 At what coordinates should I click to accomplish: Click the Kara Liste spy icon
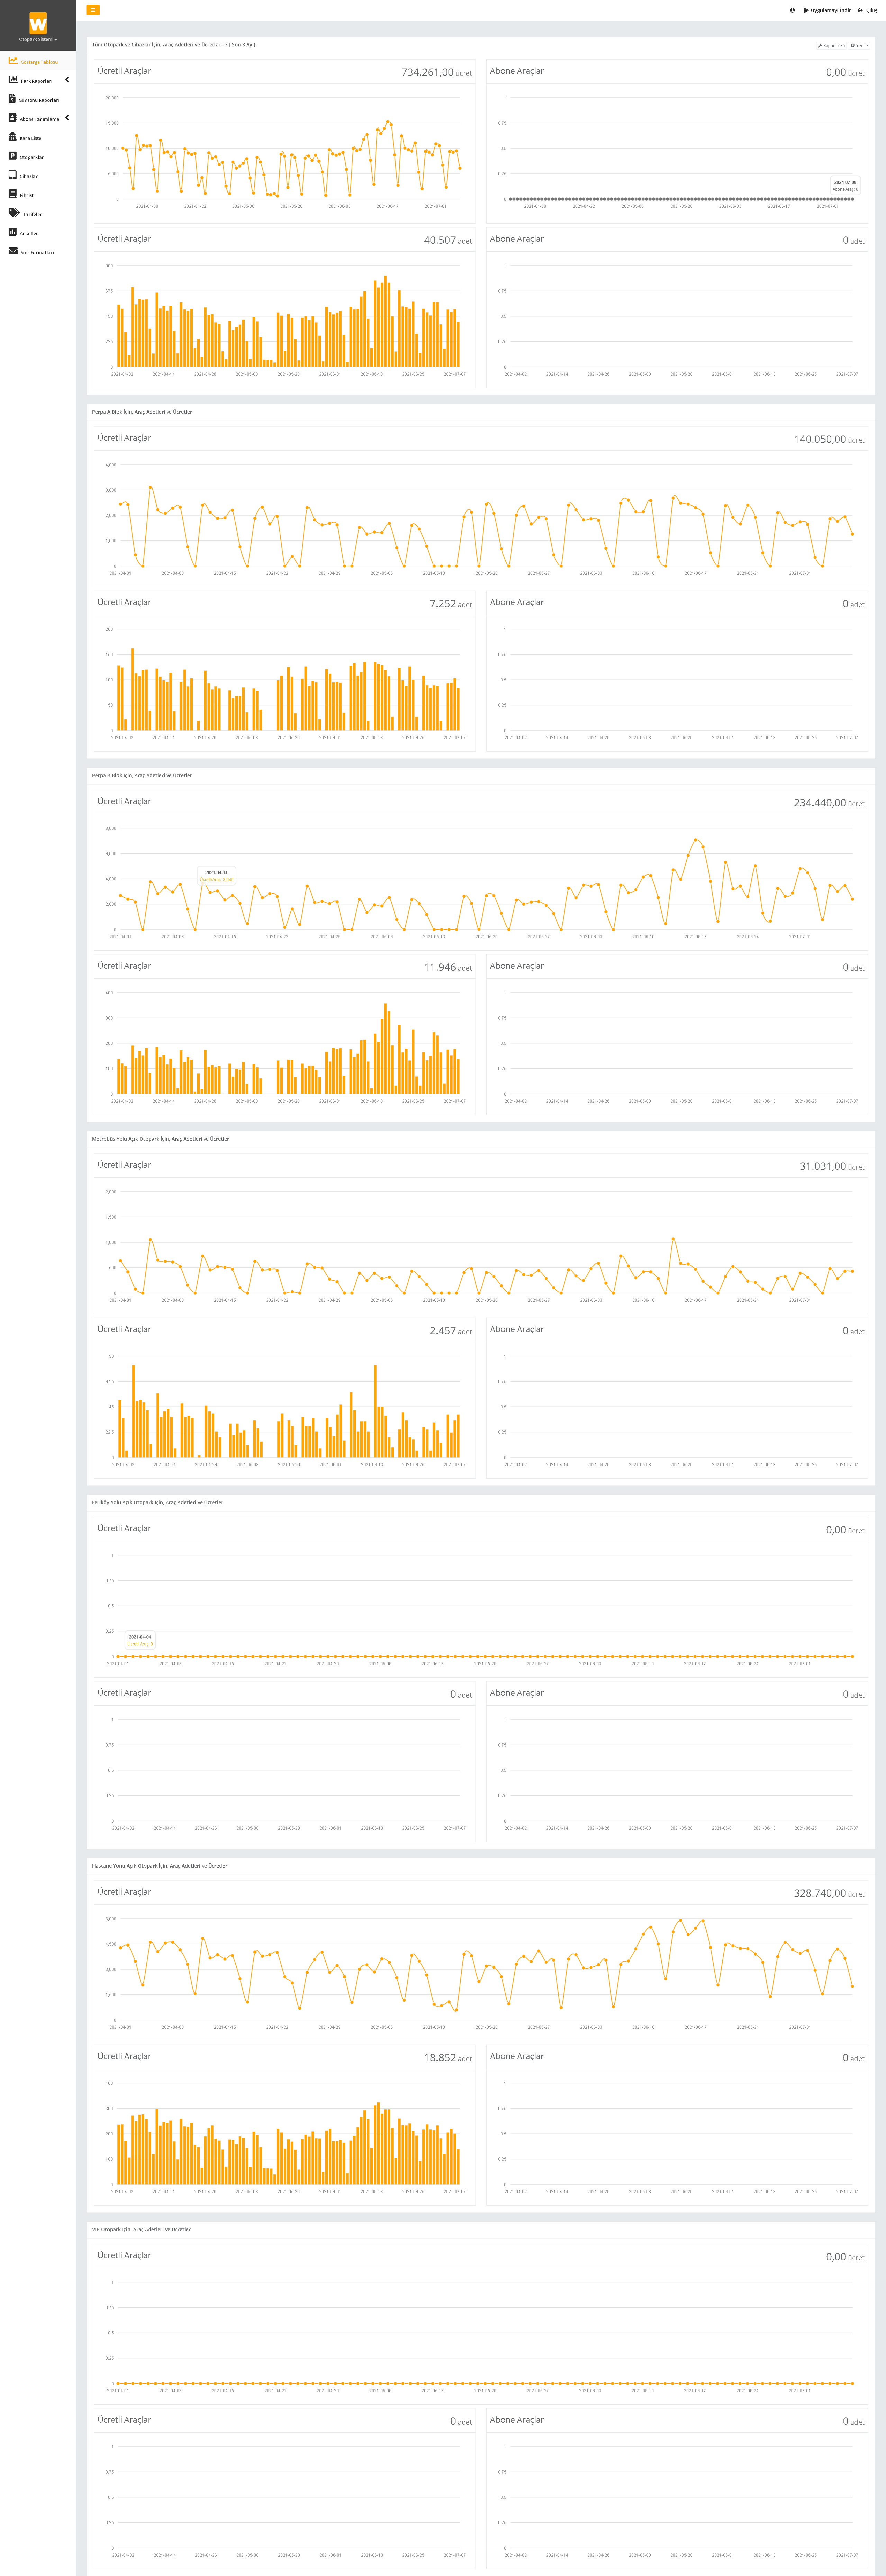[x=13, y=137]
